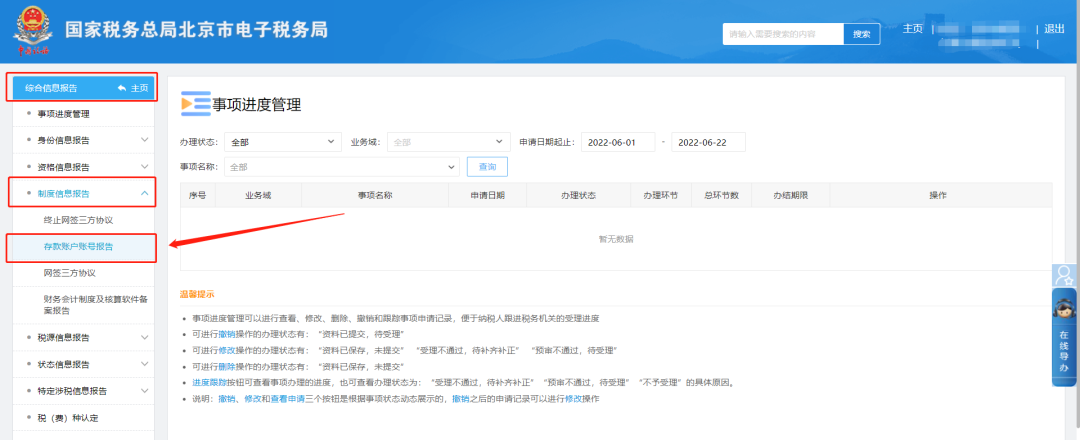Click the 办结期限 column header
Image resolution: width=1080 pixels, height=440 pixels.
tap(790, 196)
